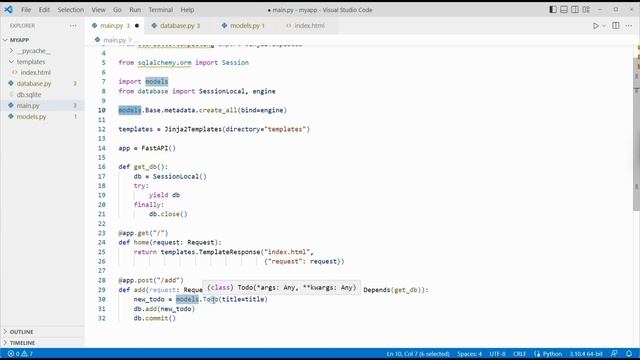Change end of line CRLF
The height and width of the screenshot is (360, 640).
point(519,354)
